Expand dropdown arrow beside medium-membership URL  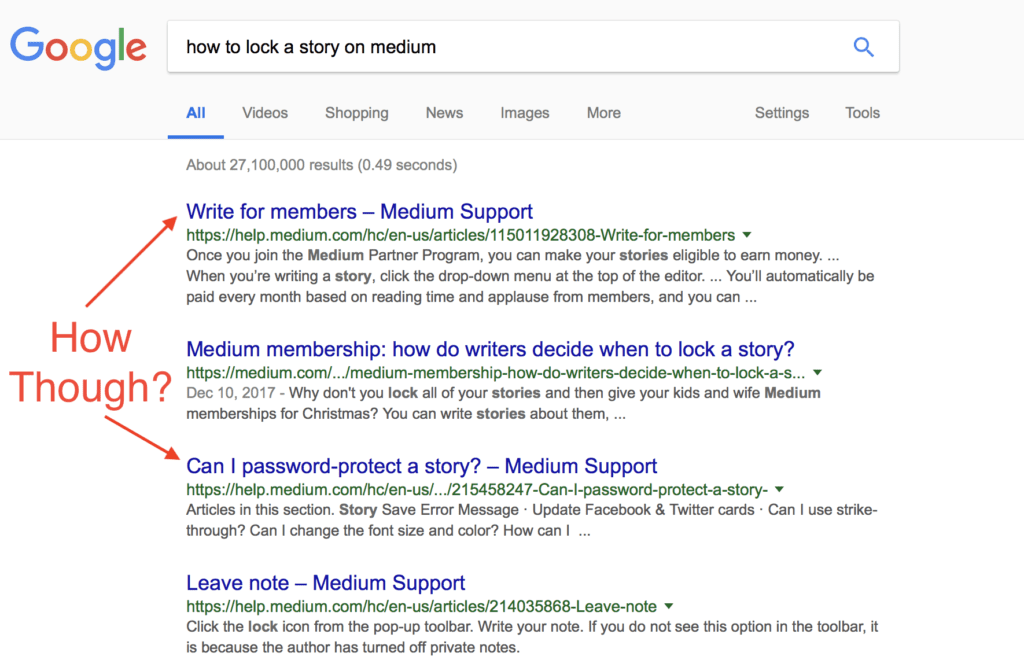817,373
